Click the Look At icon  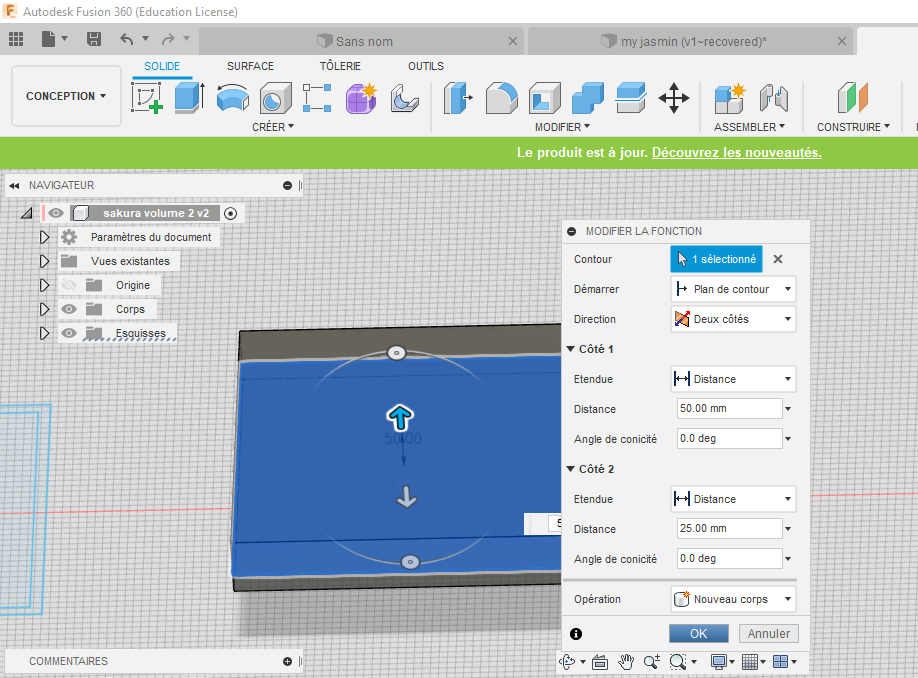pyautogui.click(x=600, y=662)
